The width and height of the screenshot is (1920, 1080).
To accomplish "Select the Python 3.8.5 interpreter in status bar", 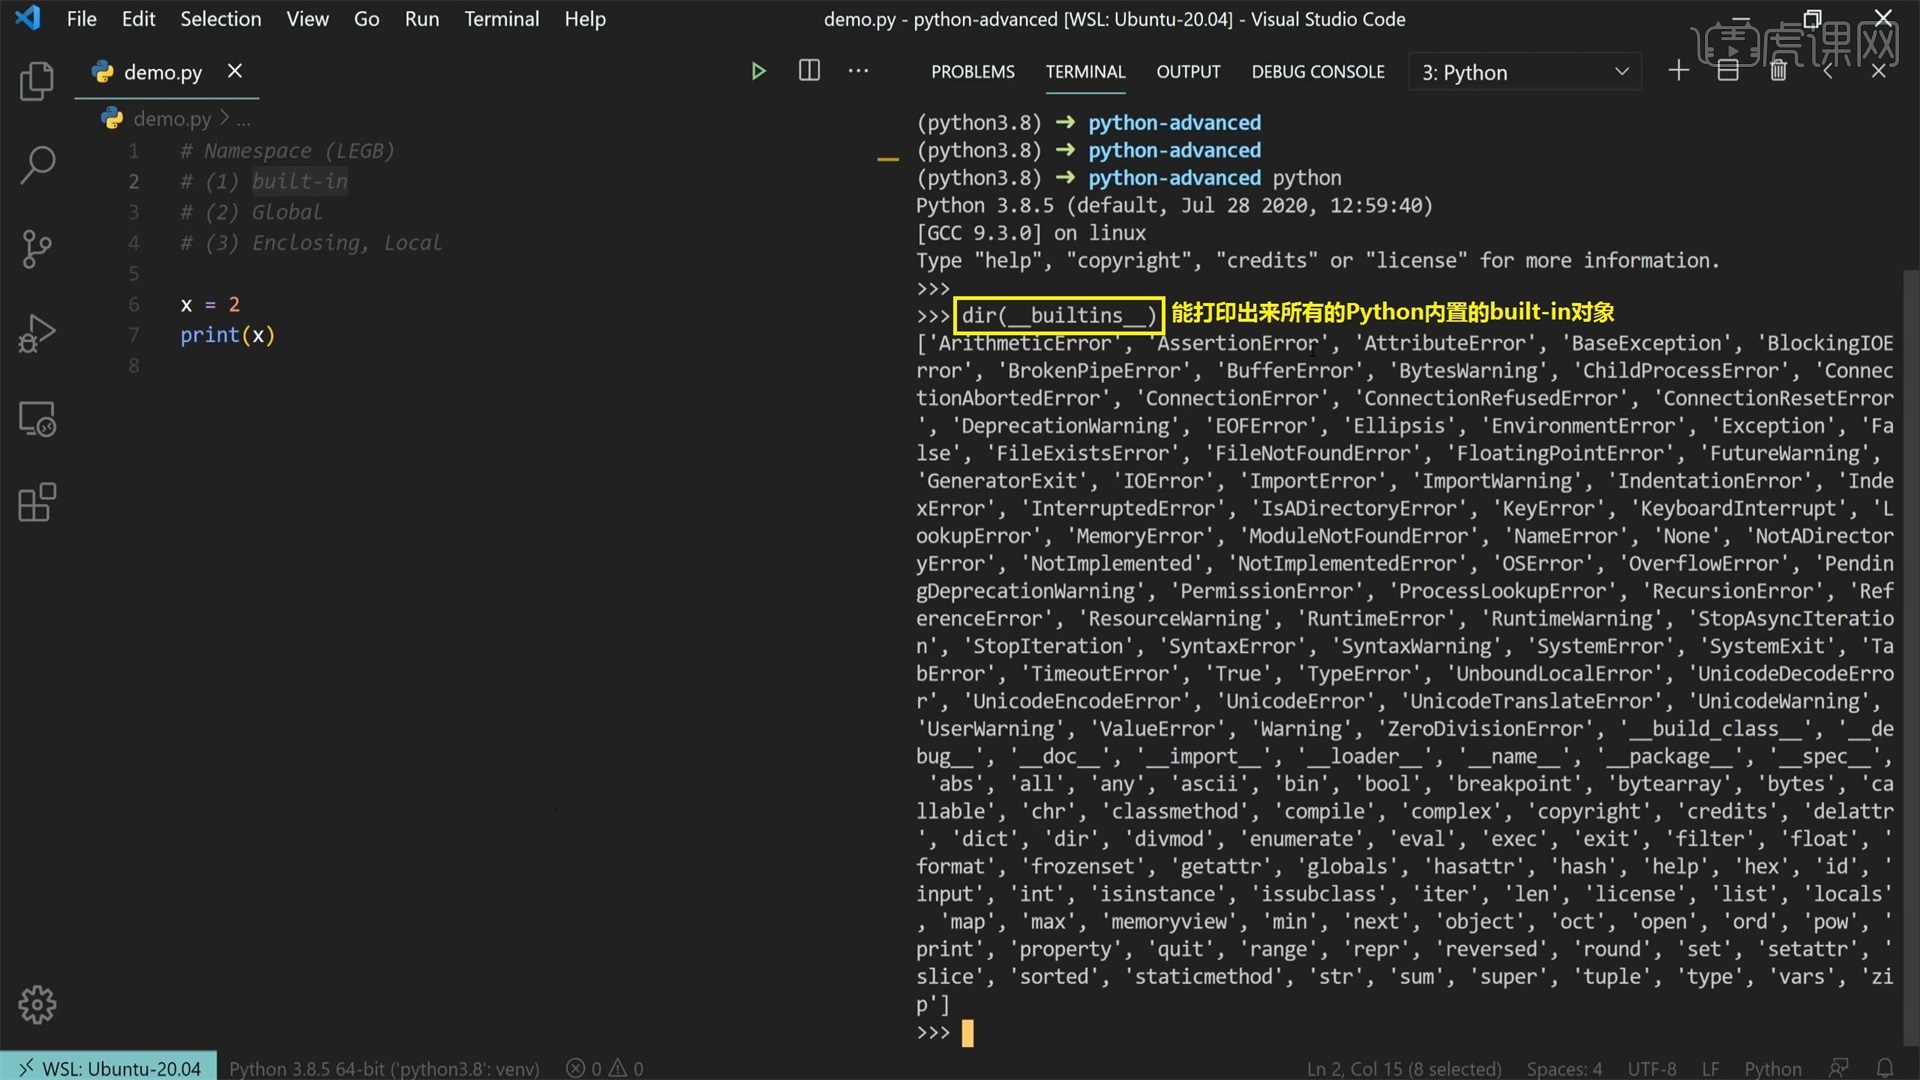I will coord(385,1067).
